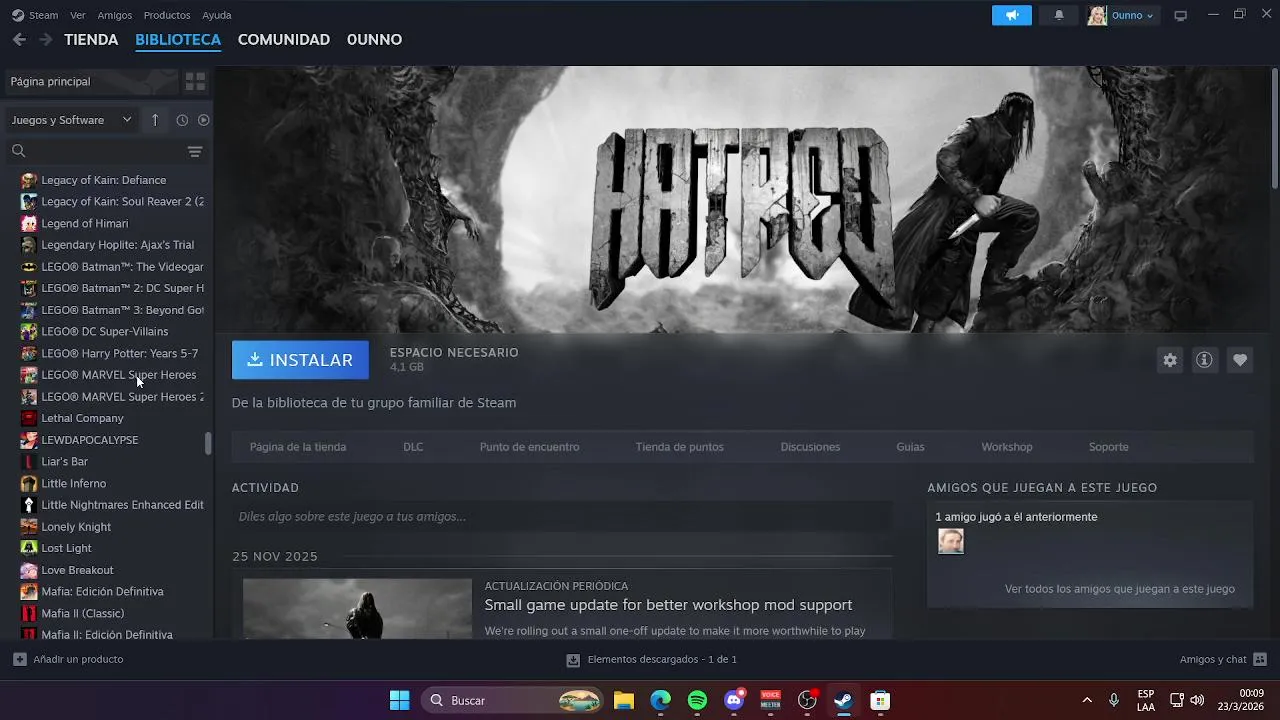Open the Guías link

pos(910,447)
